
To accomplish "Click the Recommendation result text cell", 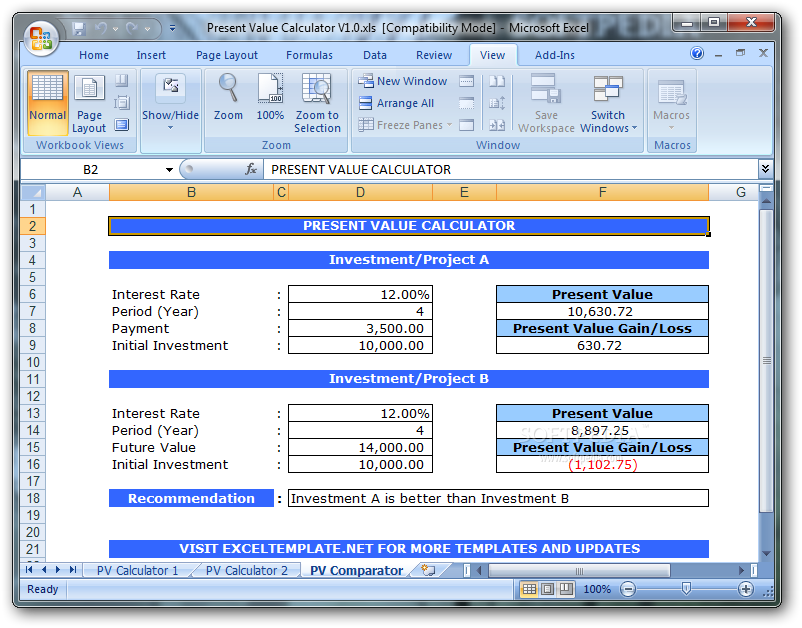I will 498,498.
